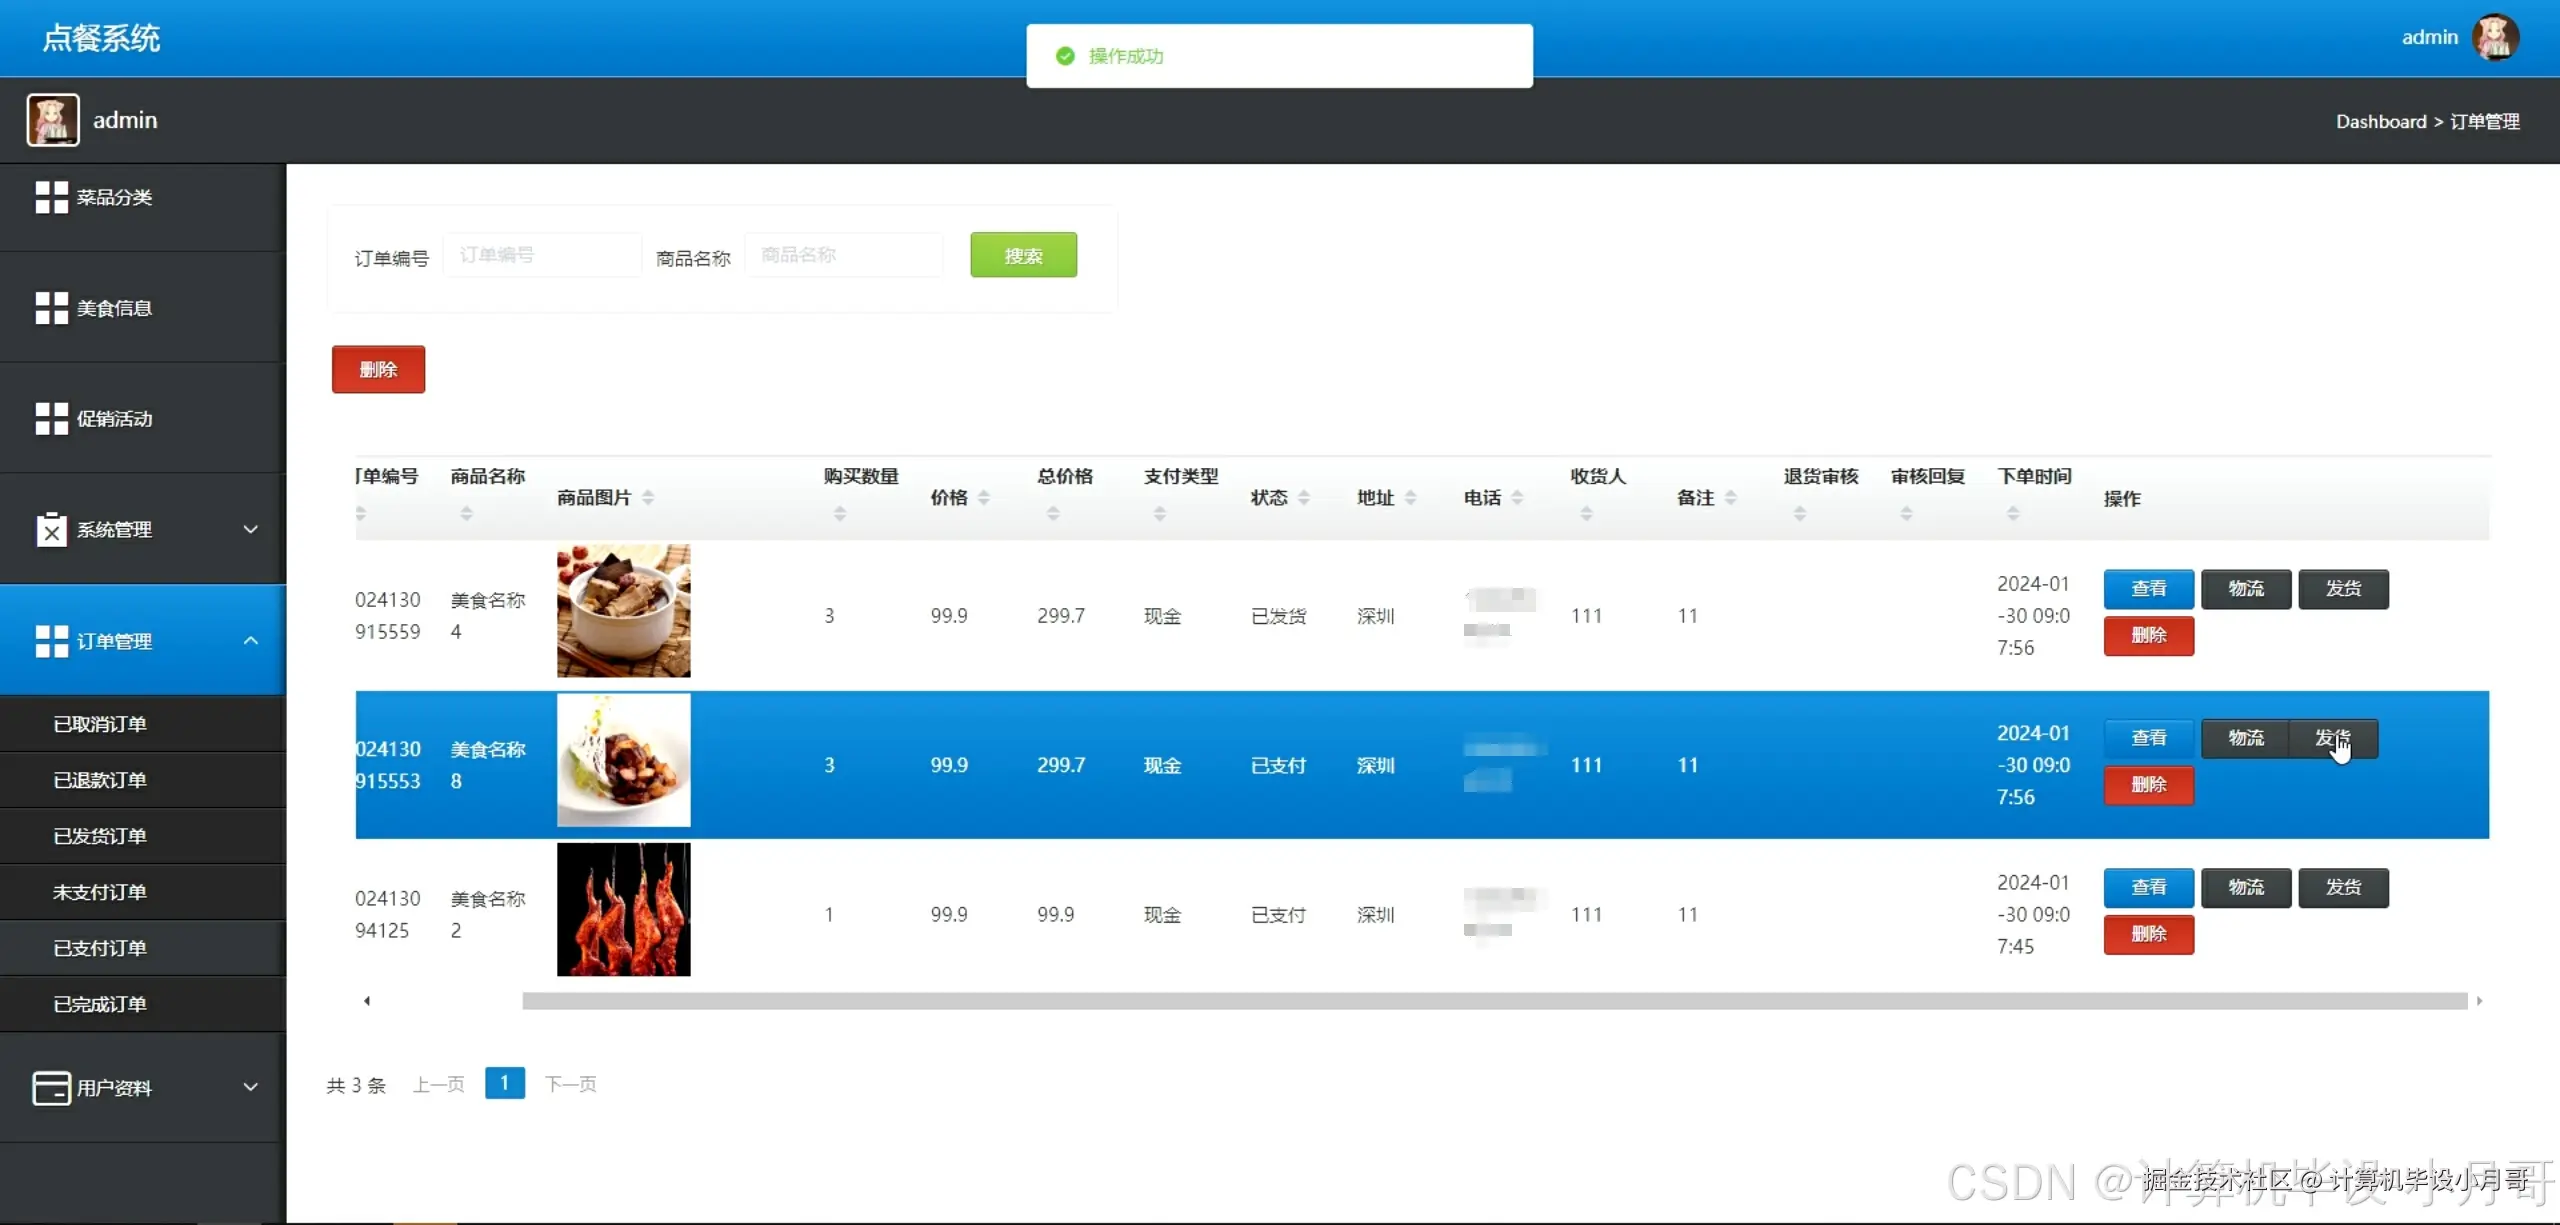Select the 已完成订单 submenu item

click(100, 1004)
